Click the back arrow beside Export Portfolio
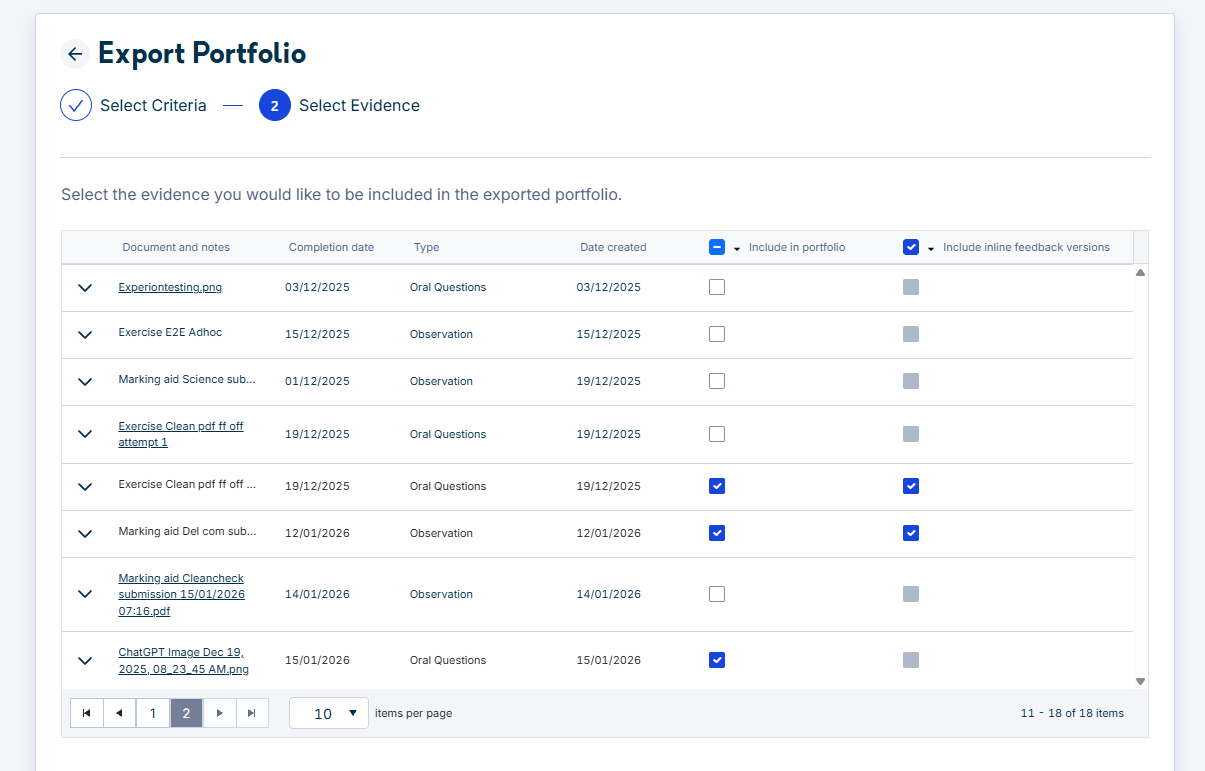Screen dimensions: 1205x771 [x=75, y=54]
